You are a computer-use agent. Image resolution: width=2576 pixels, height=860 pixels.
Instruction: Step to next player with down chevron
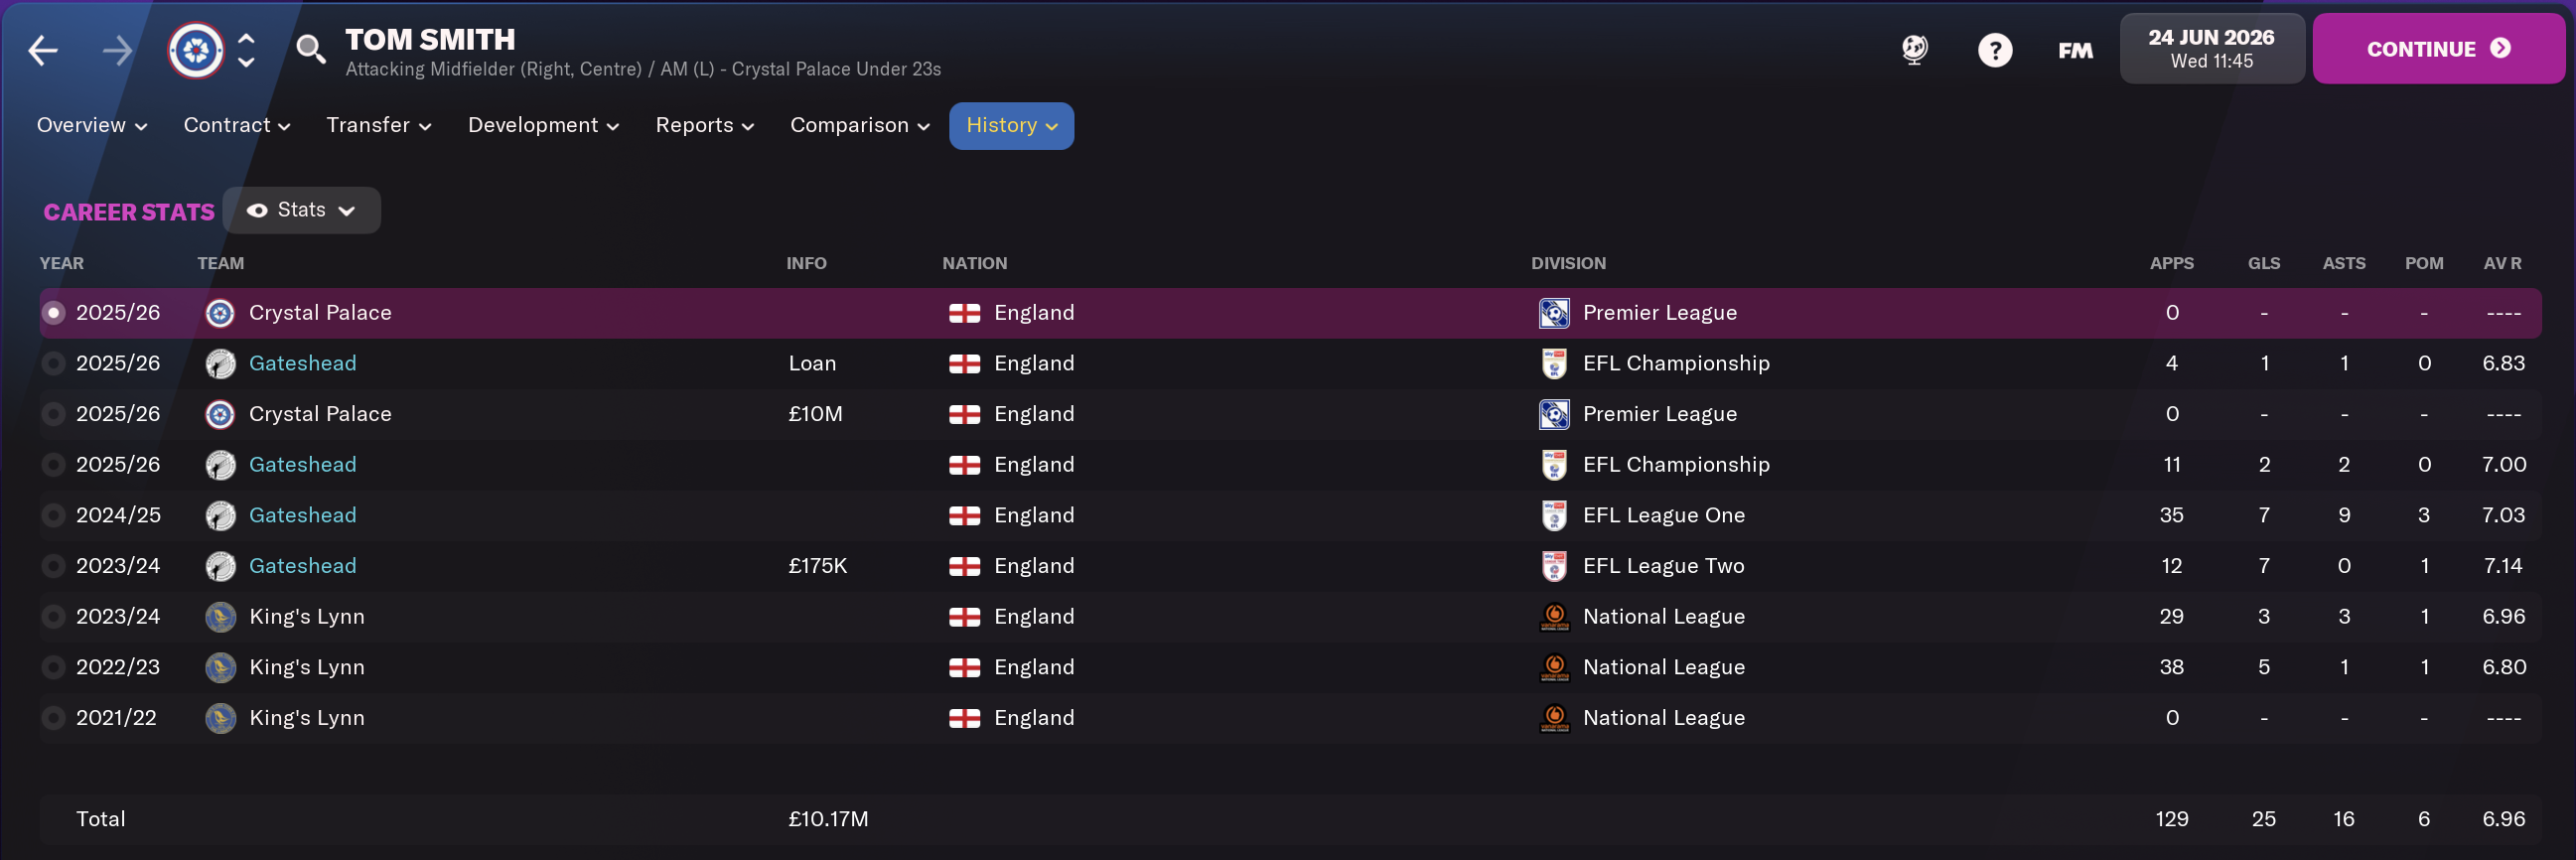[246, 63]
